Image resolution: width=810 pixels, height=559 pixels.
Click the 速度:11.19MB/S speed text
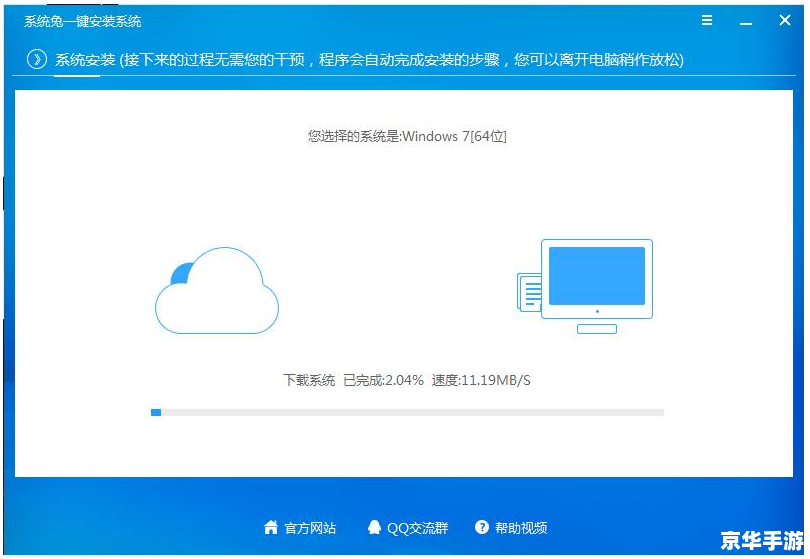pos(481,380)
